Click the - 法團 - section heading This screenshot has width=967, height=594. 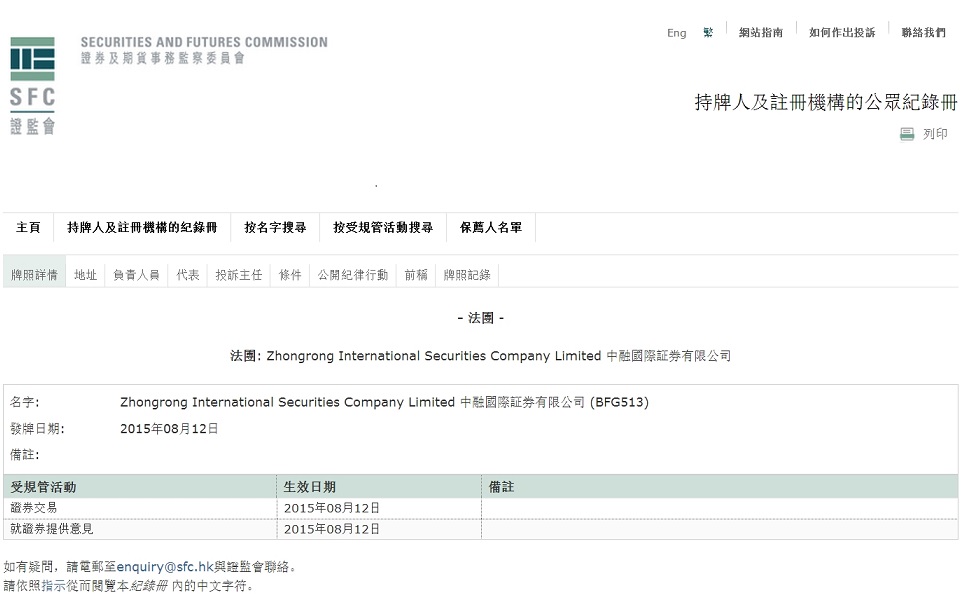481,318
